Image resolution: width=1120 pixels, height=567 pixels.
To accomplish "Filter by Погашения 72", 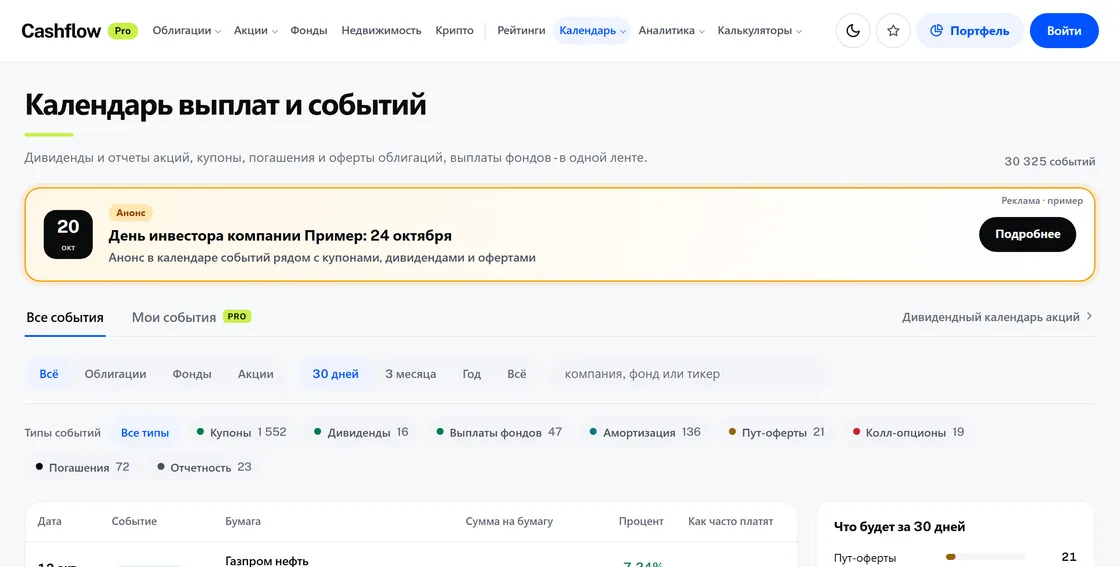I will pyautogui.click(x=82, y=467).
